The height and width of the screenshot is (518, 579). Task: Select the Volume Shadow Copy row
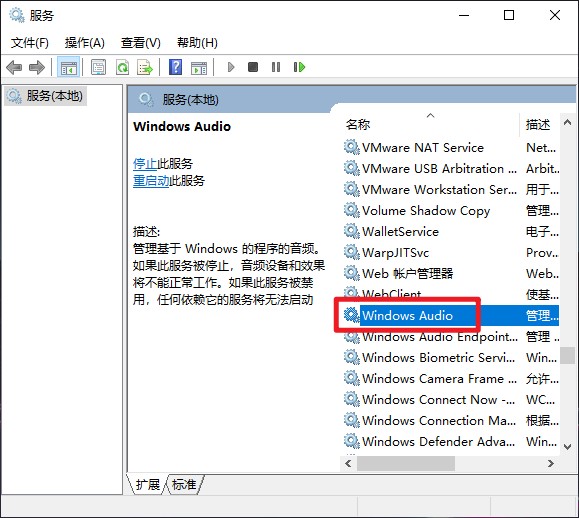[450, 210]
